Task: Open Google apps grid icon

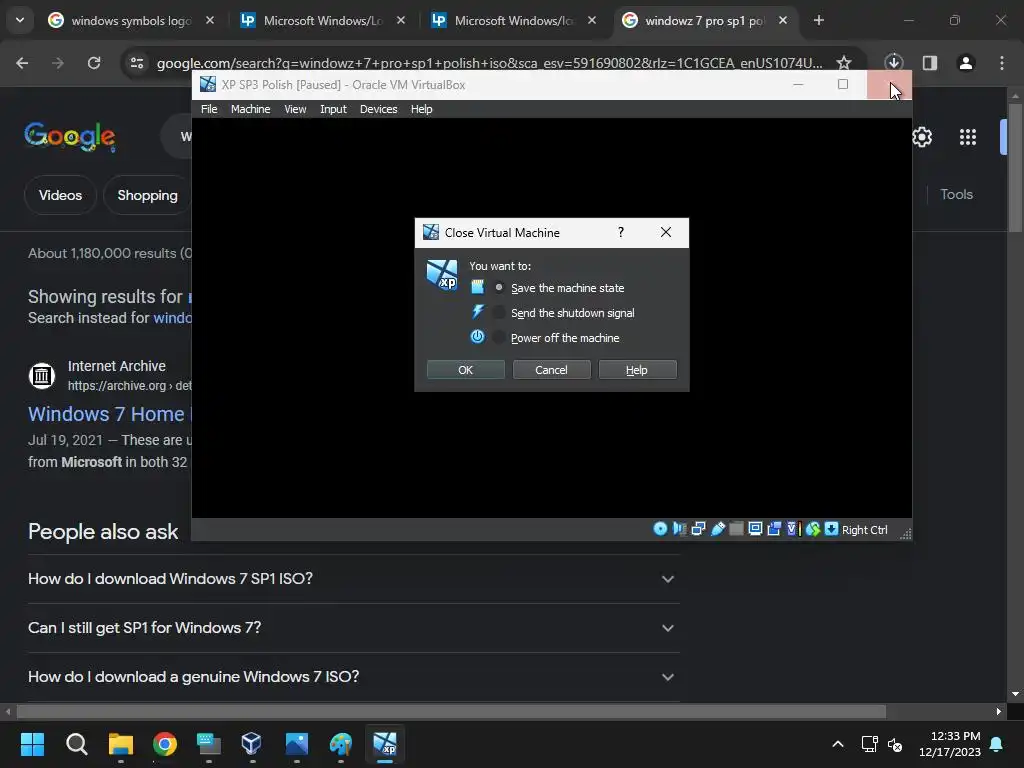Action: (x=968, y=137)
